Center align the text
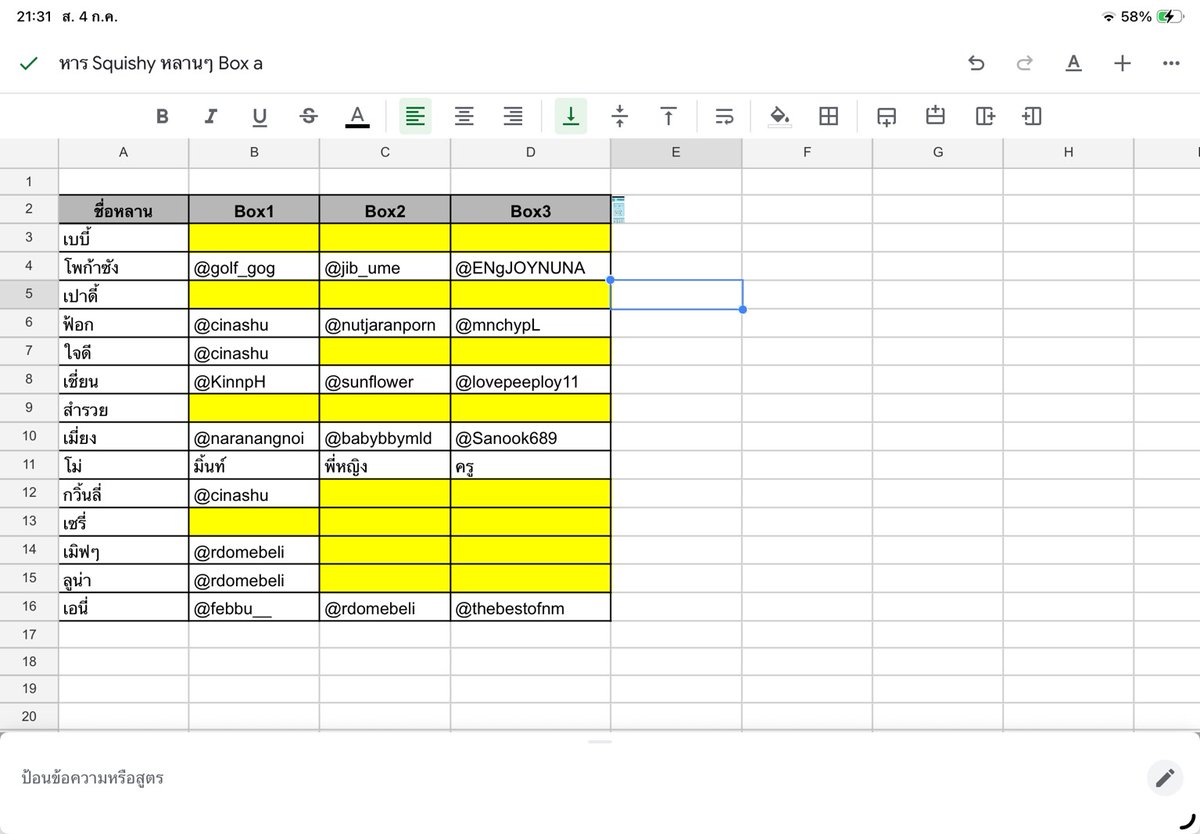The image size is (1200, 834). [464, 117]
